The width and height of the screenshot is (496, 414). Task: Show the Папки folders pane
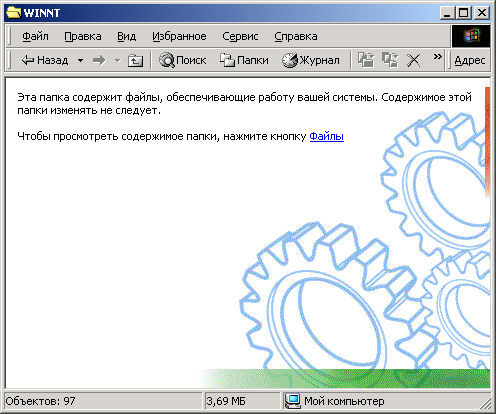point(244,60)
